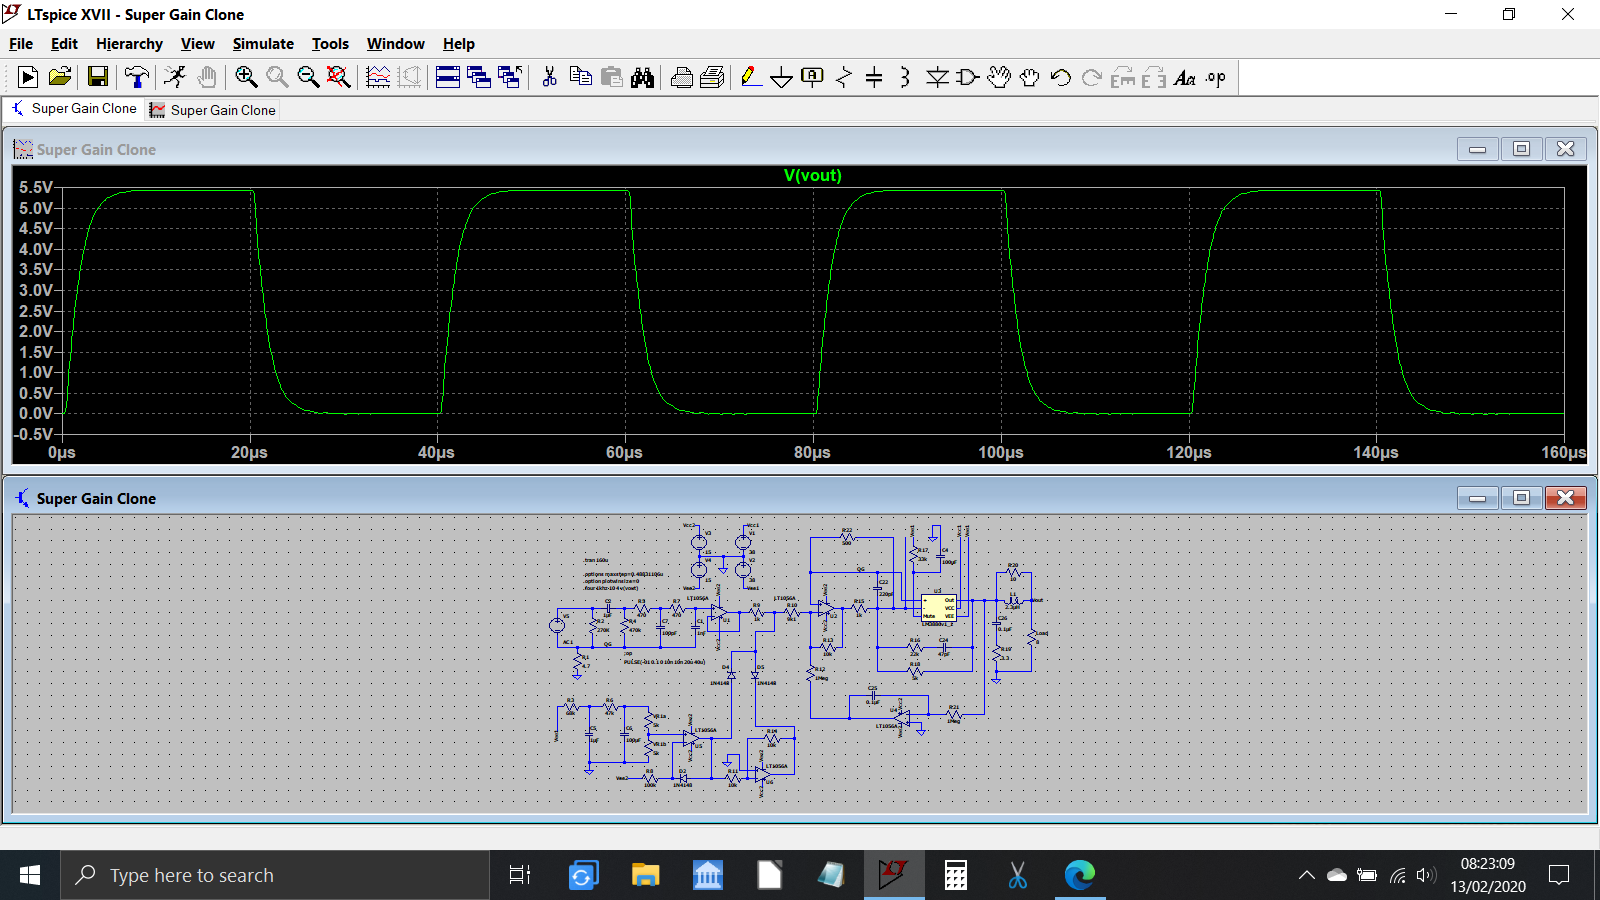
Task: Add a SPICE directive with the .op icon
Action: (x=1216, y=77)
